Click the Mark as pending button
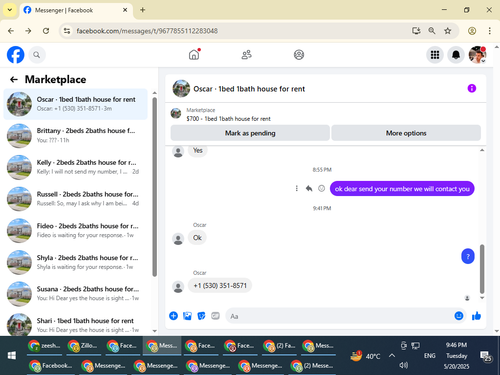The width and height of the screenshot is (500, 375). point(250,133)
